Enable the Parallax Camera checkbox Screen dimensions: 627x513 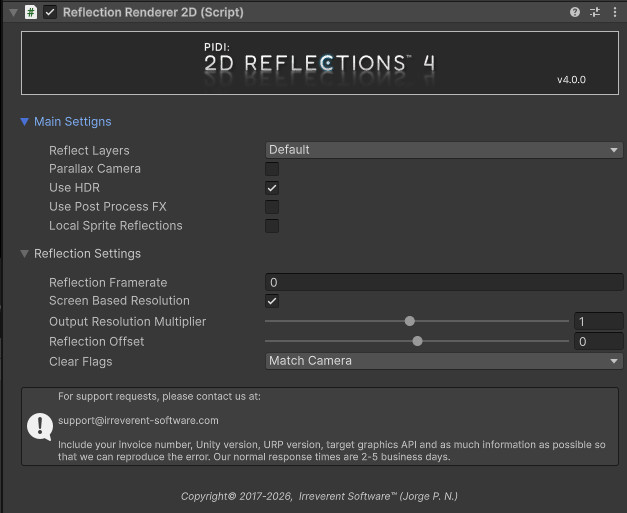(272, 169)
